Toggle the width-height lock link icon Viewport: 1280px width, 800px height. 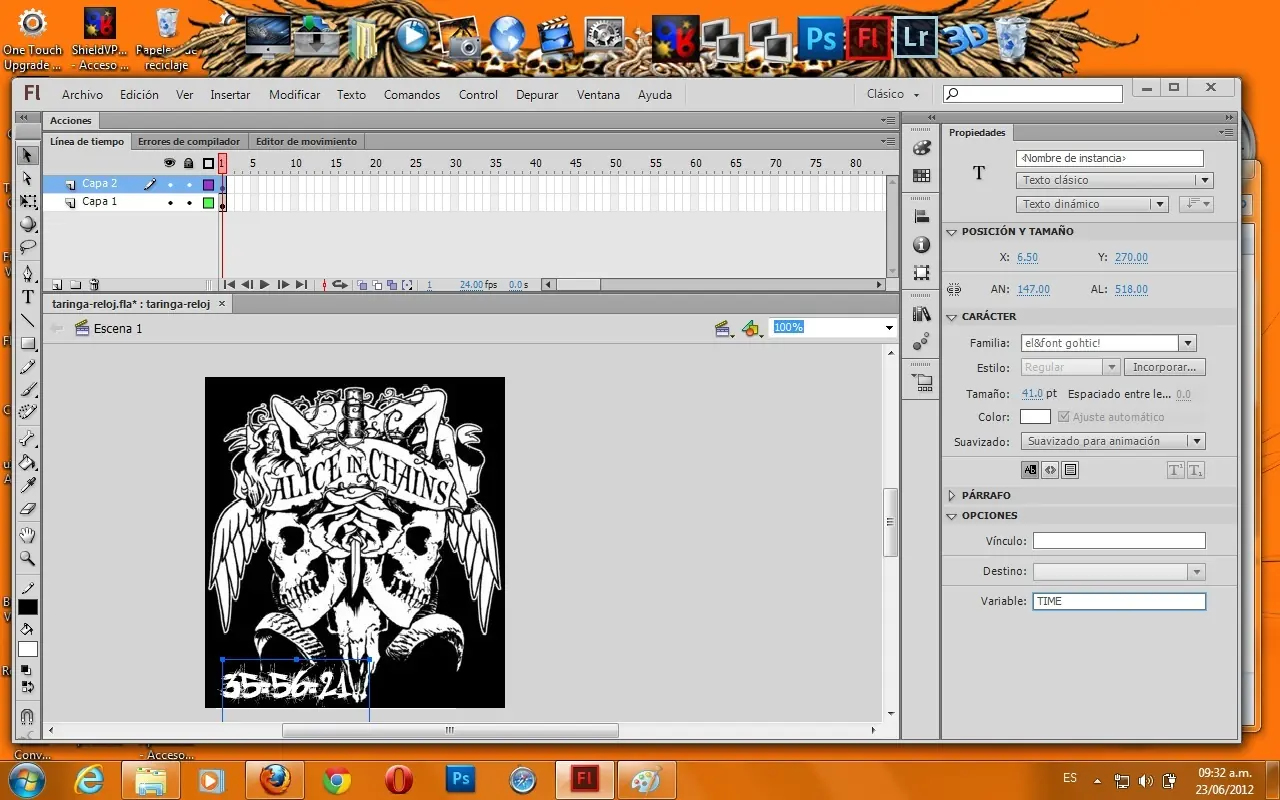tap(953, 289)
